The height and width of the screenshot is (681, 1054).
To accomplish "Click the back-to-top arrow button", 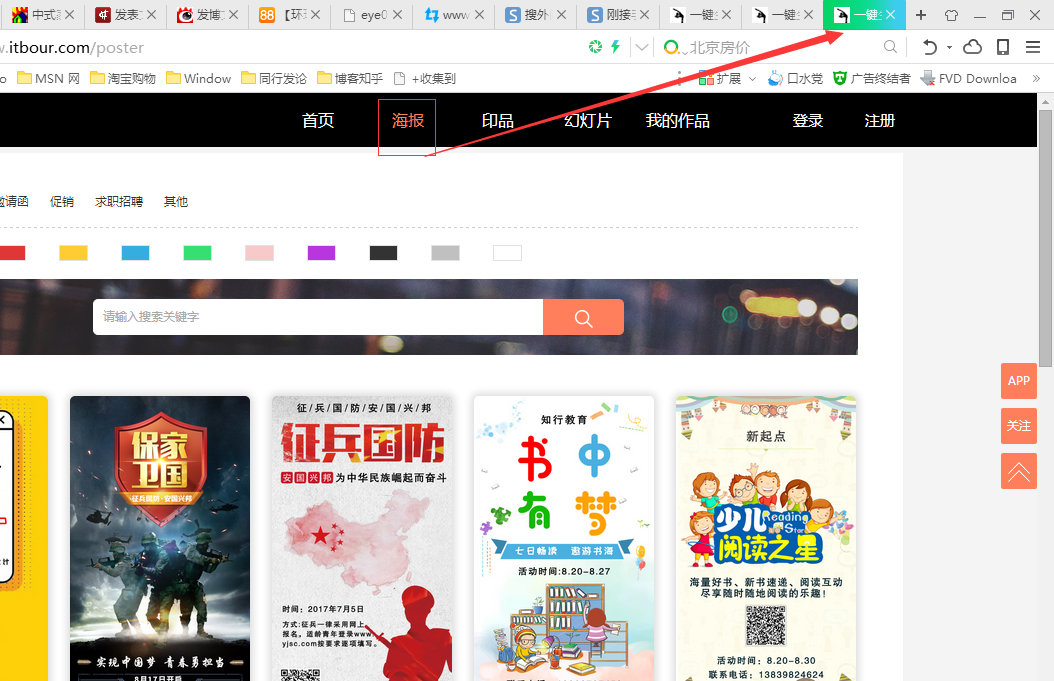I will [1018, 471].
